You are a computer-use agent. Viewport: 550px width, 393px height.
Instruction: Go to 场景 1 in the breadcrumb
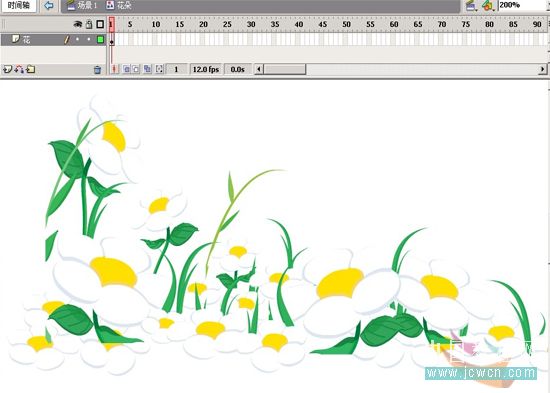(82, 5)
